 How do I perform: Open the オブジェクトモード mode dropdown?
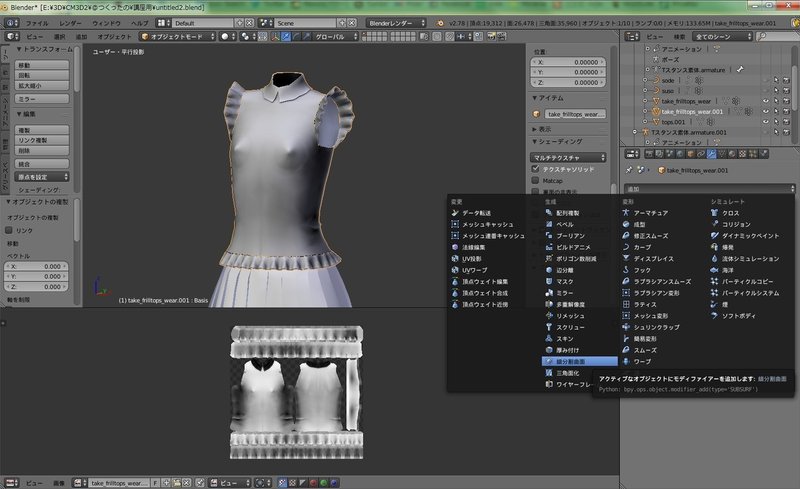pyautogui.click(x=175, y=36)
